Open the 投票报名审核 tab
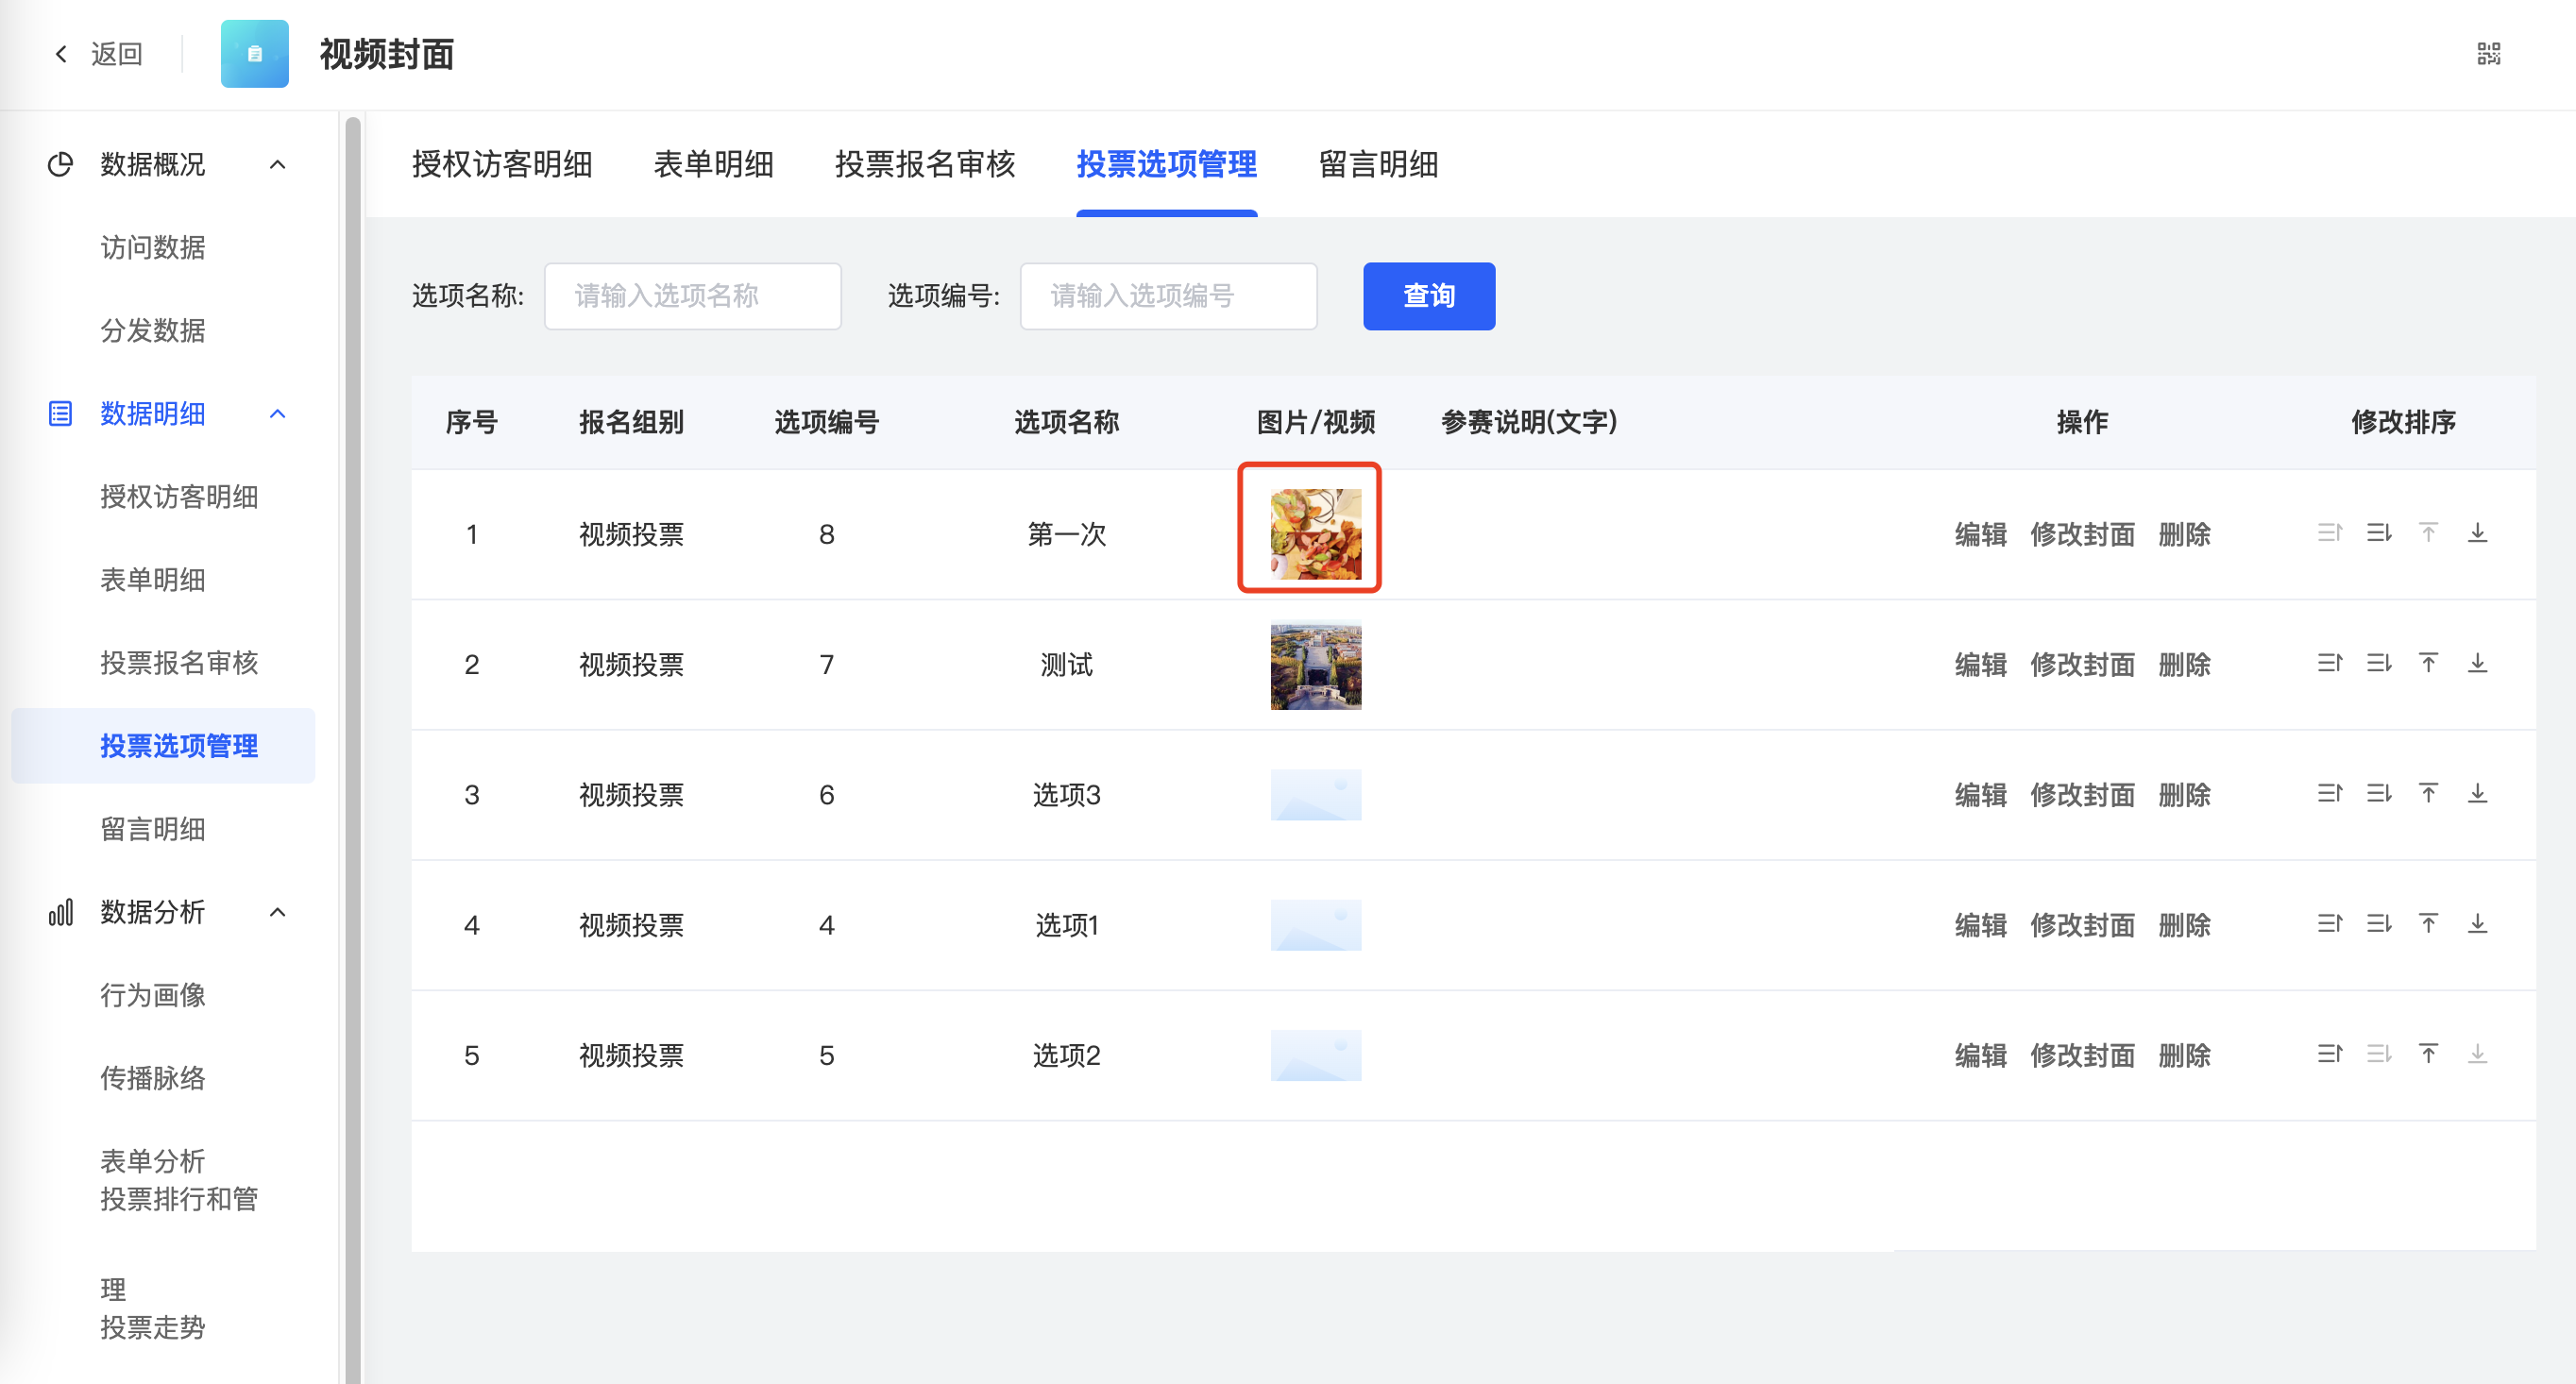Image resolution: width=2576 pixels, height=1384 pixels. [x=924, y=165]
